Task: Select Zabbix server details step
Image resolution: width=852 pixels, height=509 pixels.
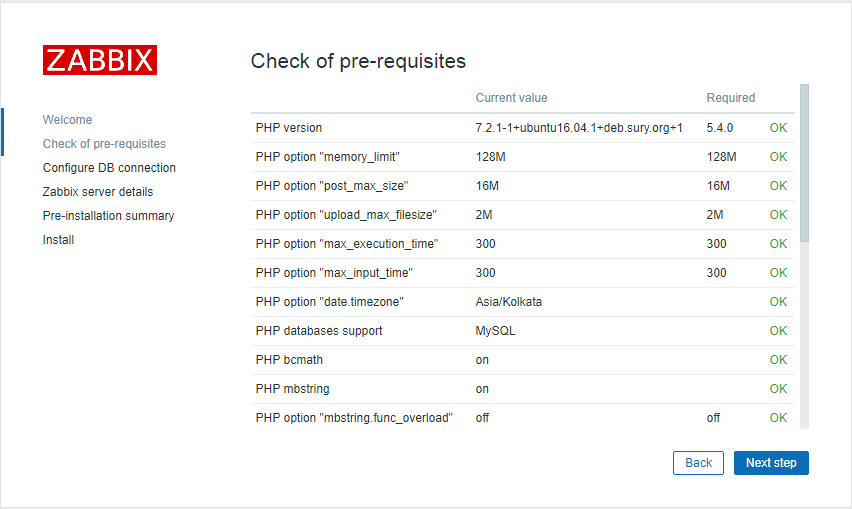Action: [98, 192]
